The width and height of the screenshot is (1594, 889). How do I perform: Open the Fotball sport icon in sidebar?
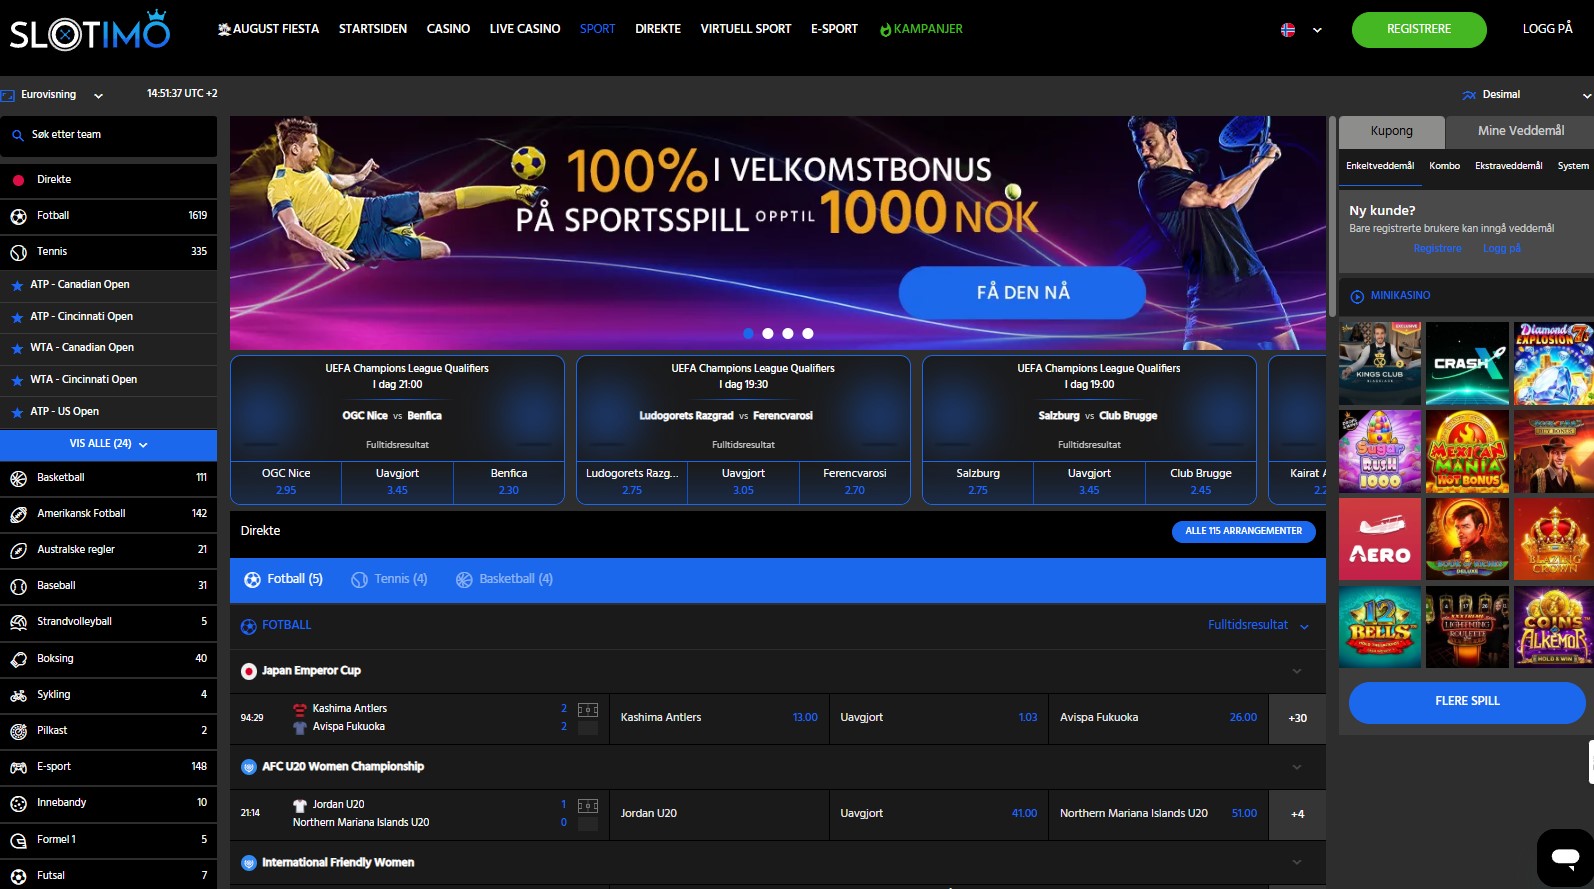pyautogui.click(x=18, y=216)
